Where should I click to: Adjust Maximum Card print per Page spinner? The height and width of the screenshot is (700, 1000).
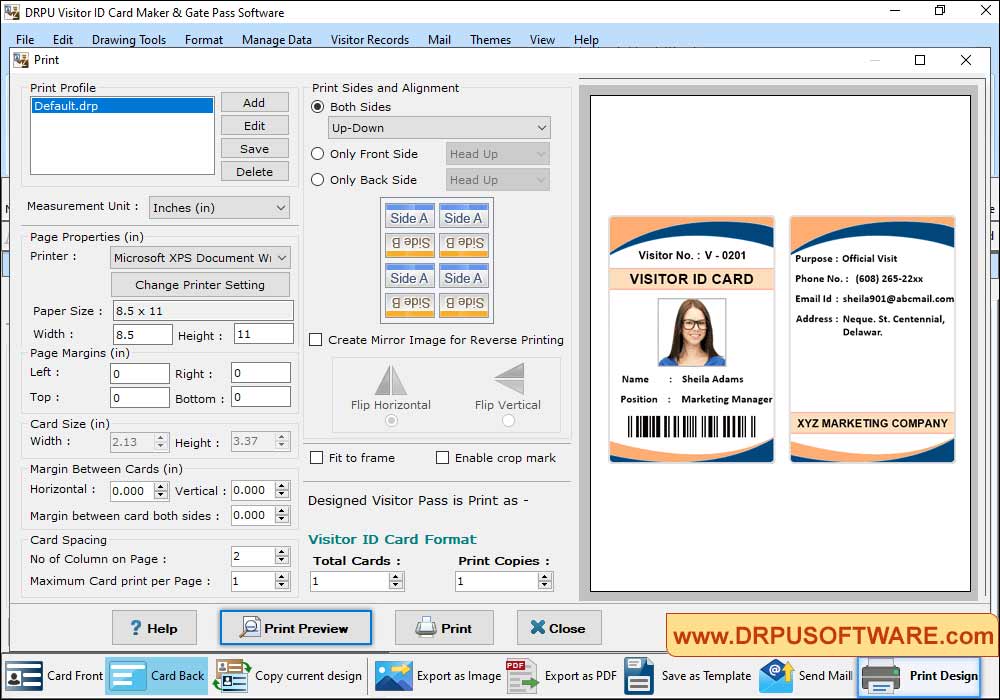tap(281, 581)
